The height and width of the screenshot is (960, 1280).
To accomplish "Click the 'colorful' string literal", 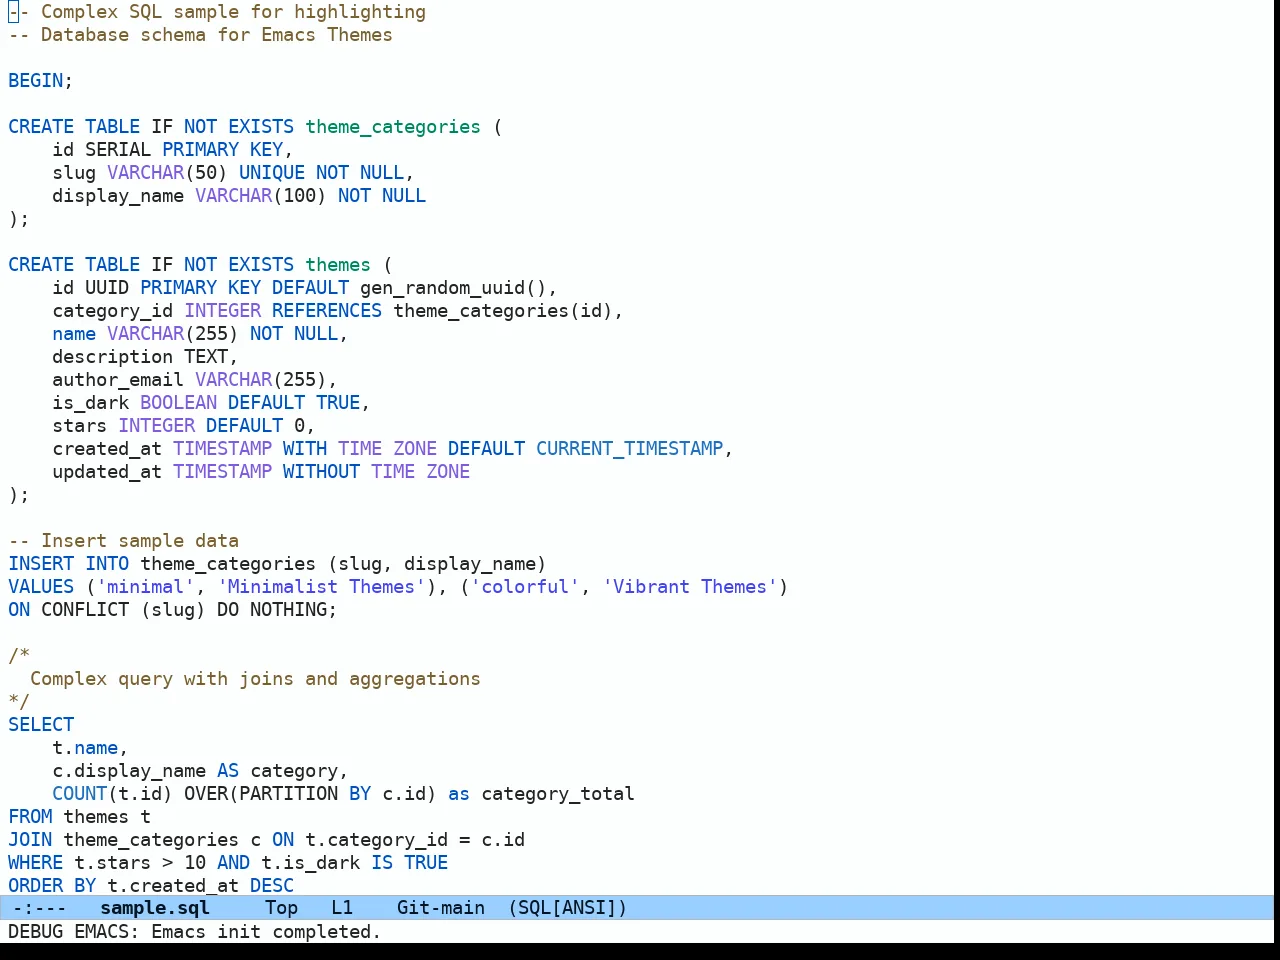I will coord(525,587).
